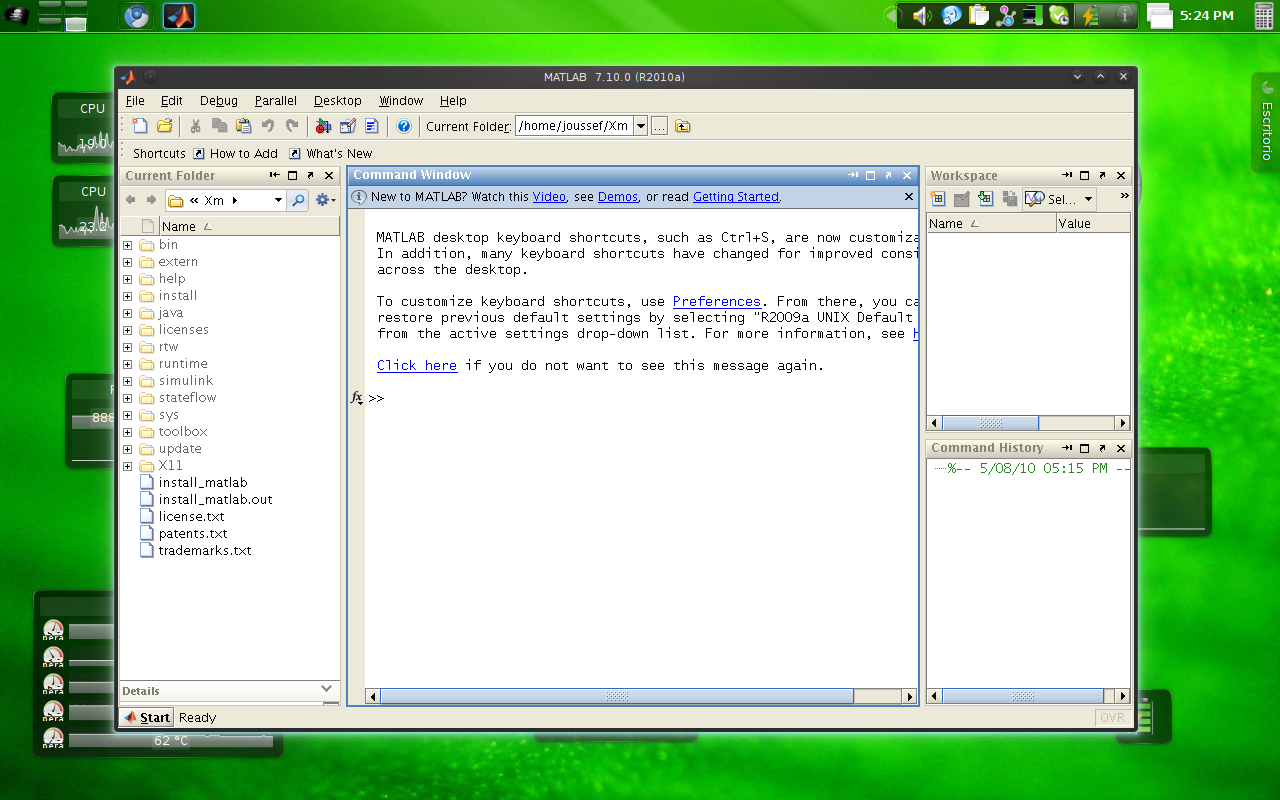
Task: Expand the toolbox folder
Action: coord(127,432)
